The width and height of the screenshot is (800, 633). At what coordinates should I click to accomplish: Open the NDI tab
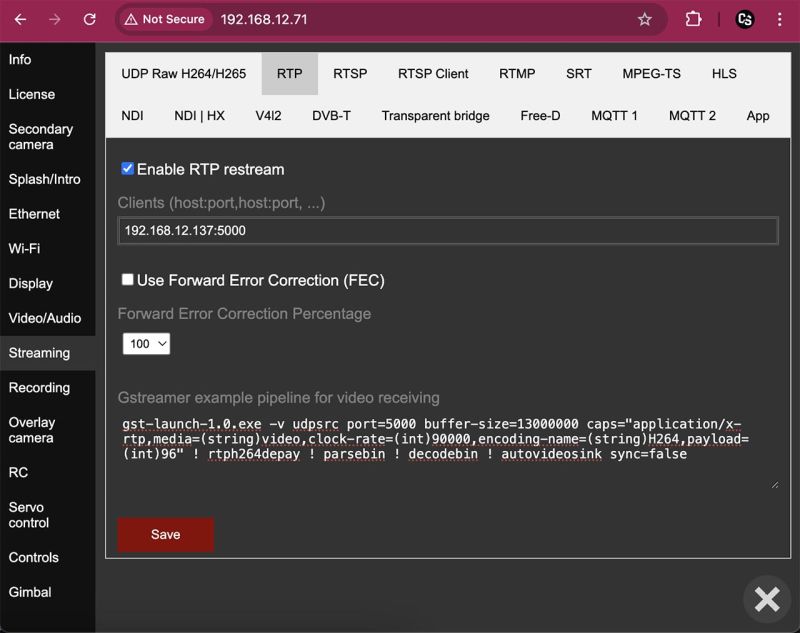[x=132, y=116]
